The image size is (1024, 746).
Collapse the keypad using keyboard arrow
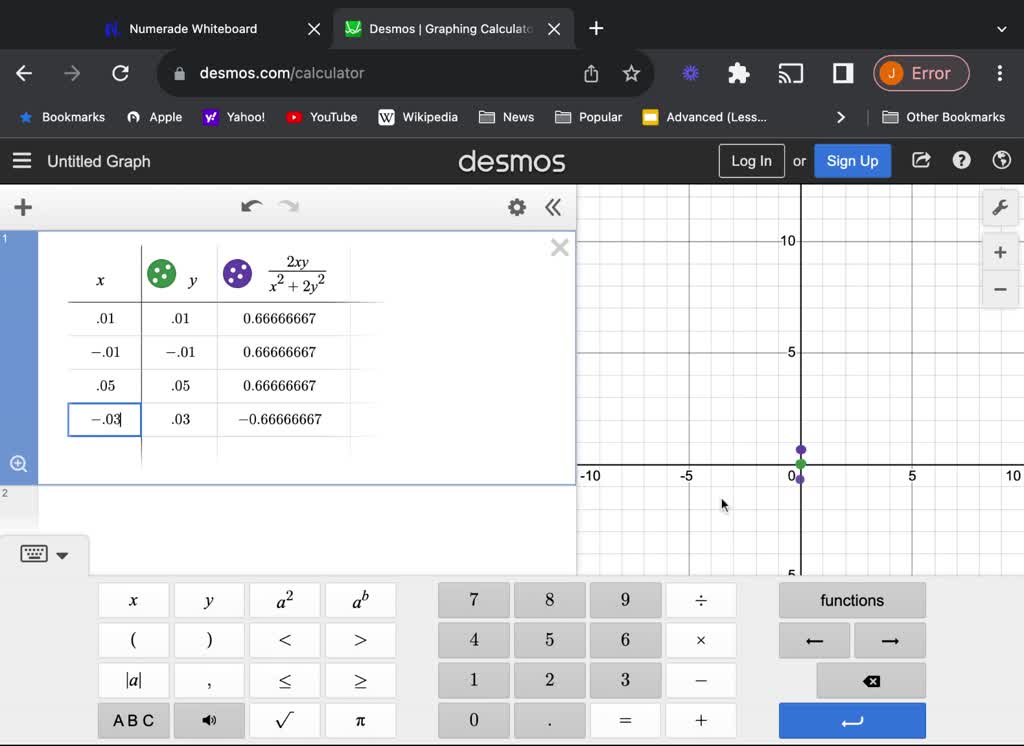45,555
